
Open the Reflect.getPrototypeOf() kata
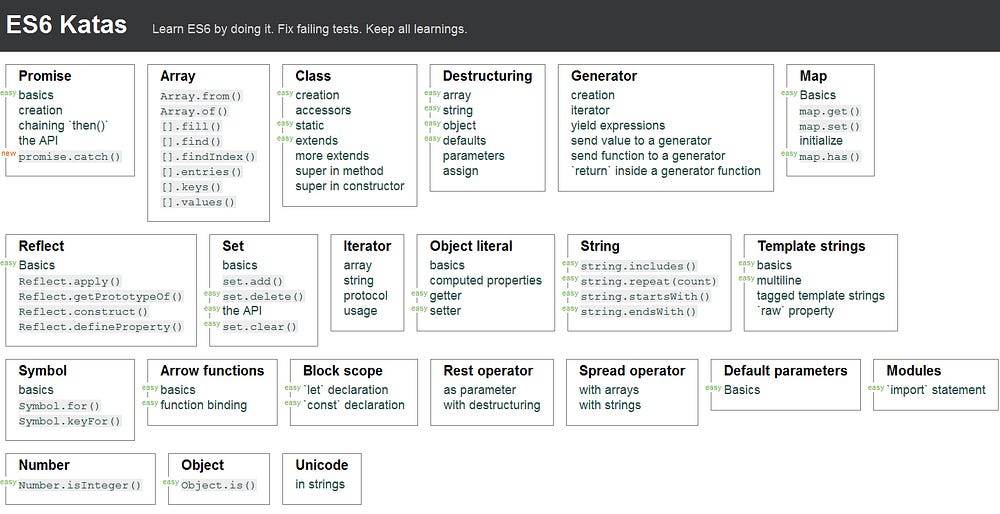click(100, 296)
